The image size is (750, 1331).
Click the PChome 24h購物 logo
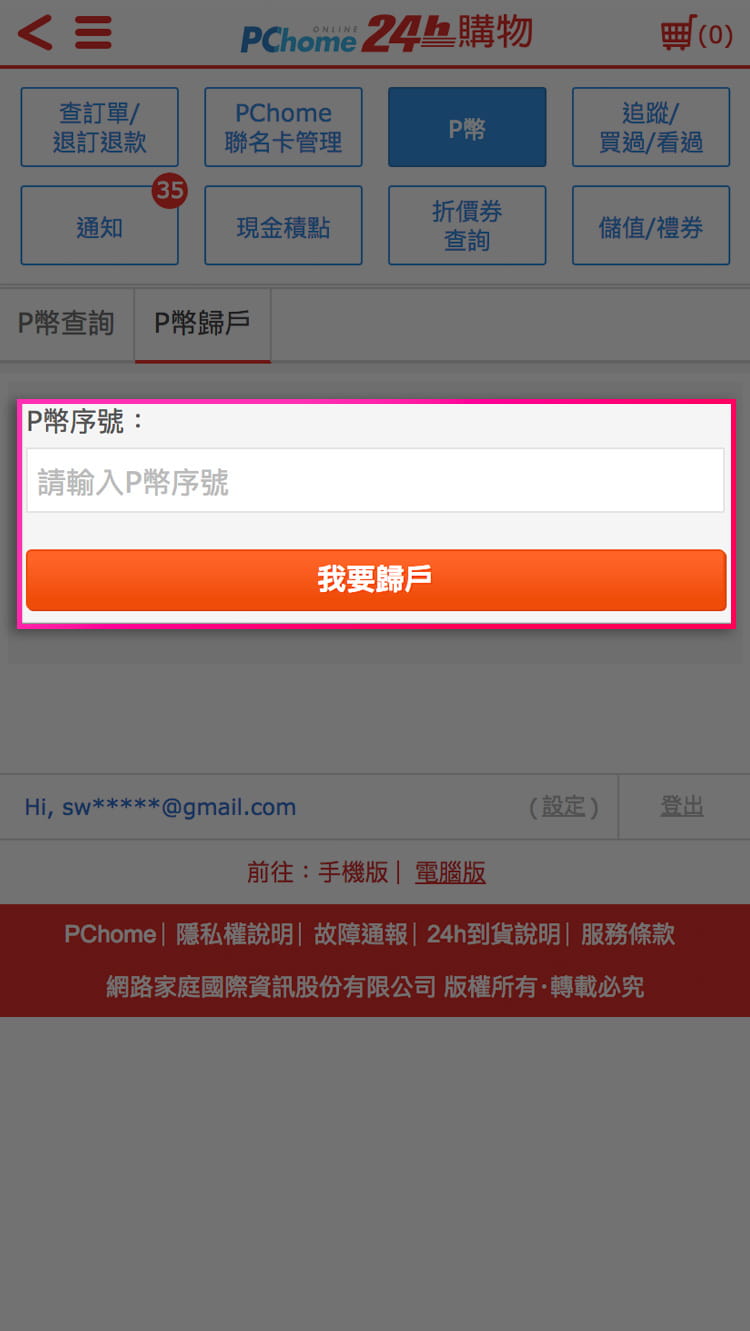(386, 34)
